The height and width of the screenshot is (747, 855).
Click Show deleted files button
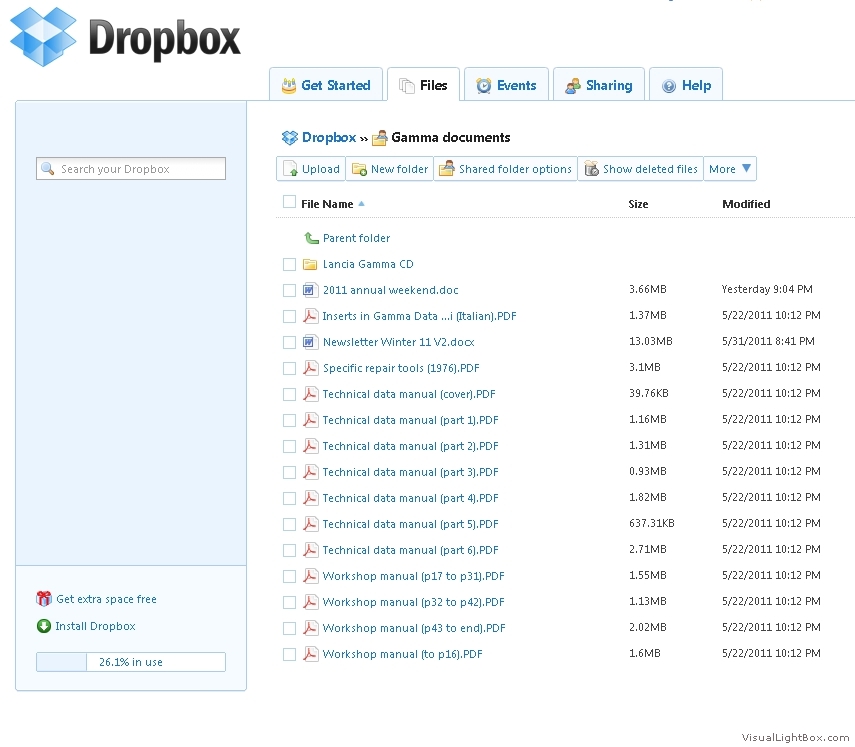(x=641, y=169)
